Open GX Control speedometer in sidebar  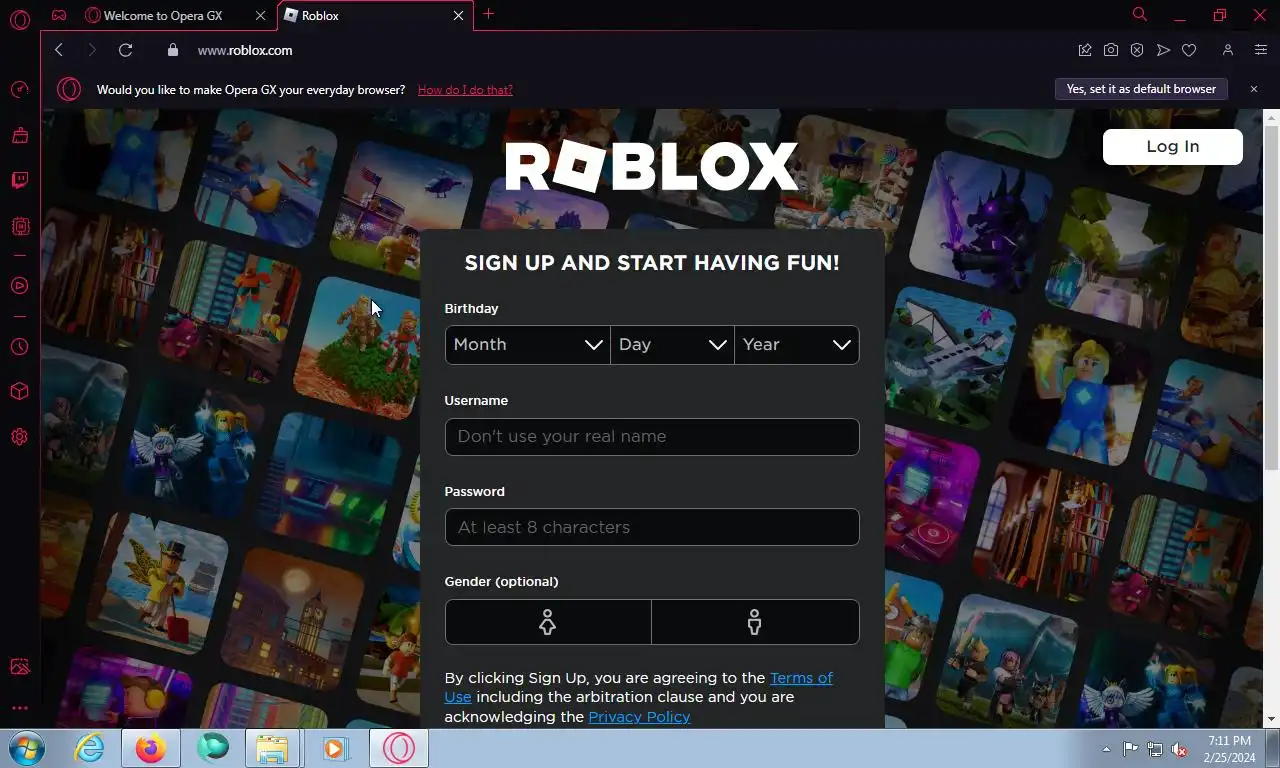(x=19, y=90)
